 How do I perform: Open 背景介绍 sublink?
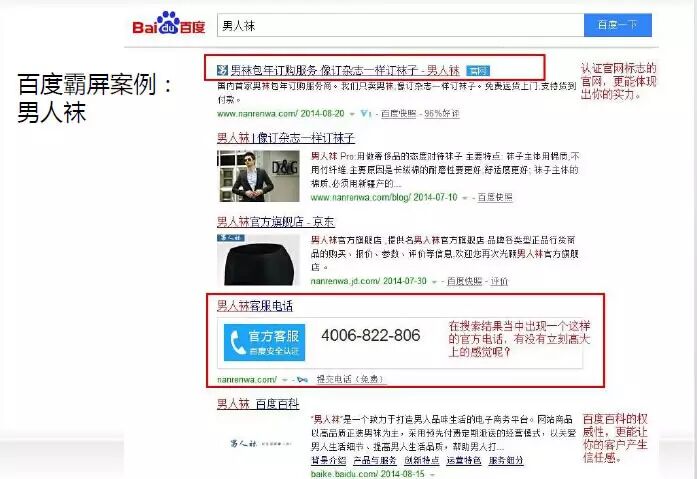pyautogui.click(x=328, y=460)
